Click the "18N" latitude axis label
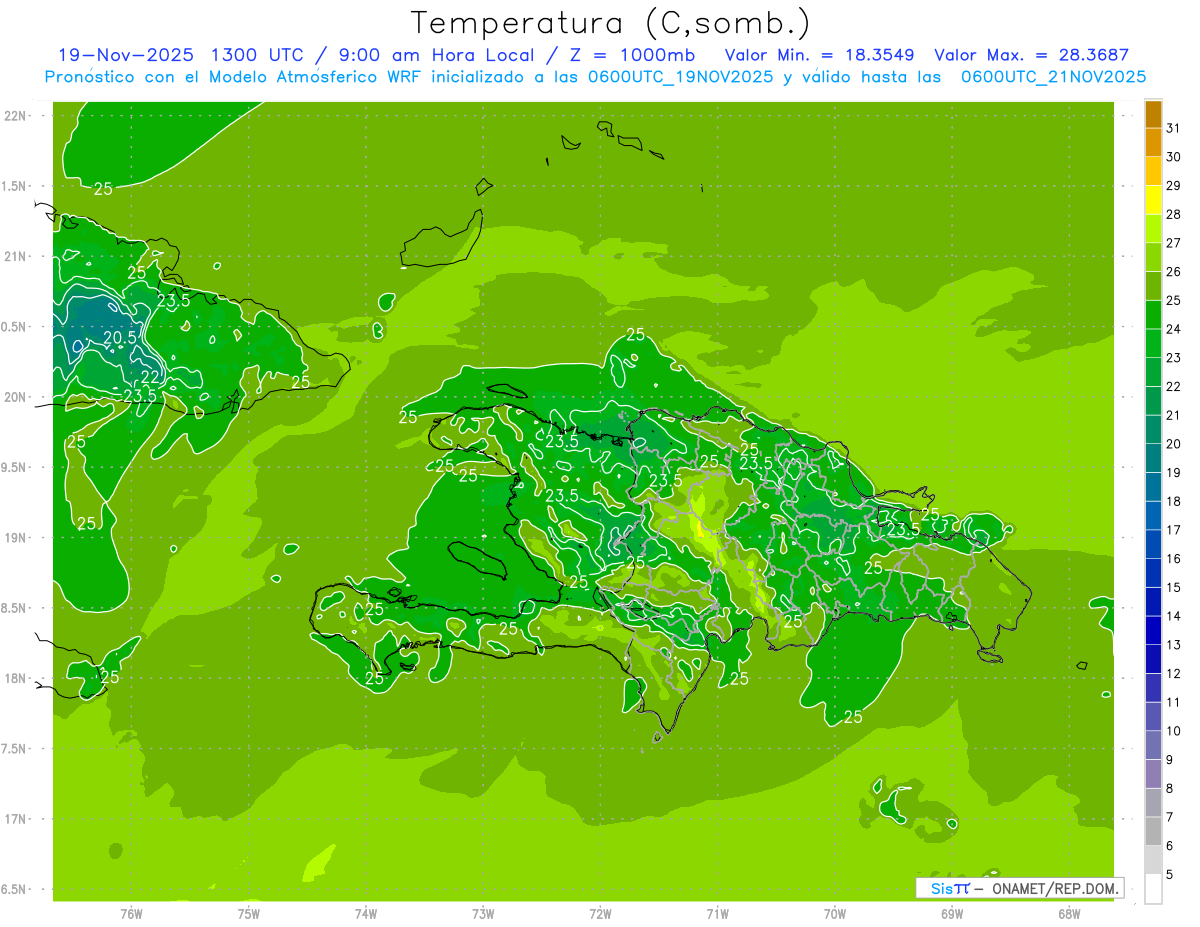1200x927 pixels. [15, 678]
